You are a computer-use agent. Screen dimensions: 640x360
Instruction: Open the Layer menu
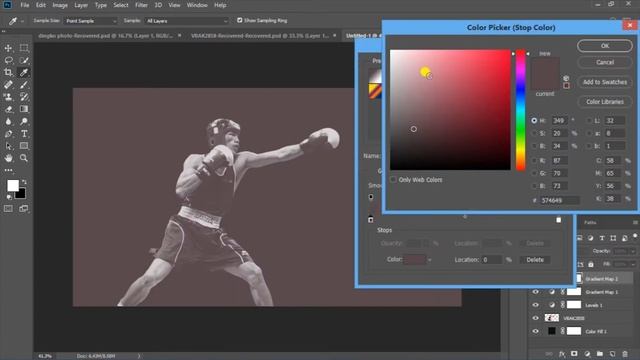coord(81,5)
